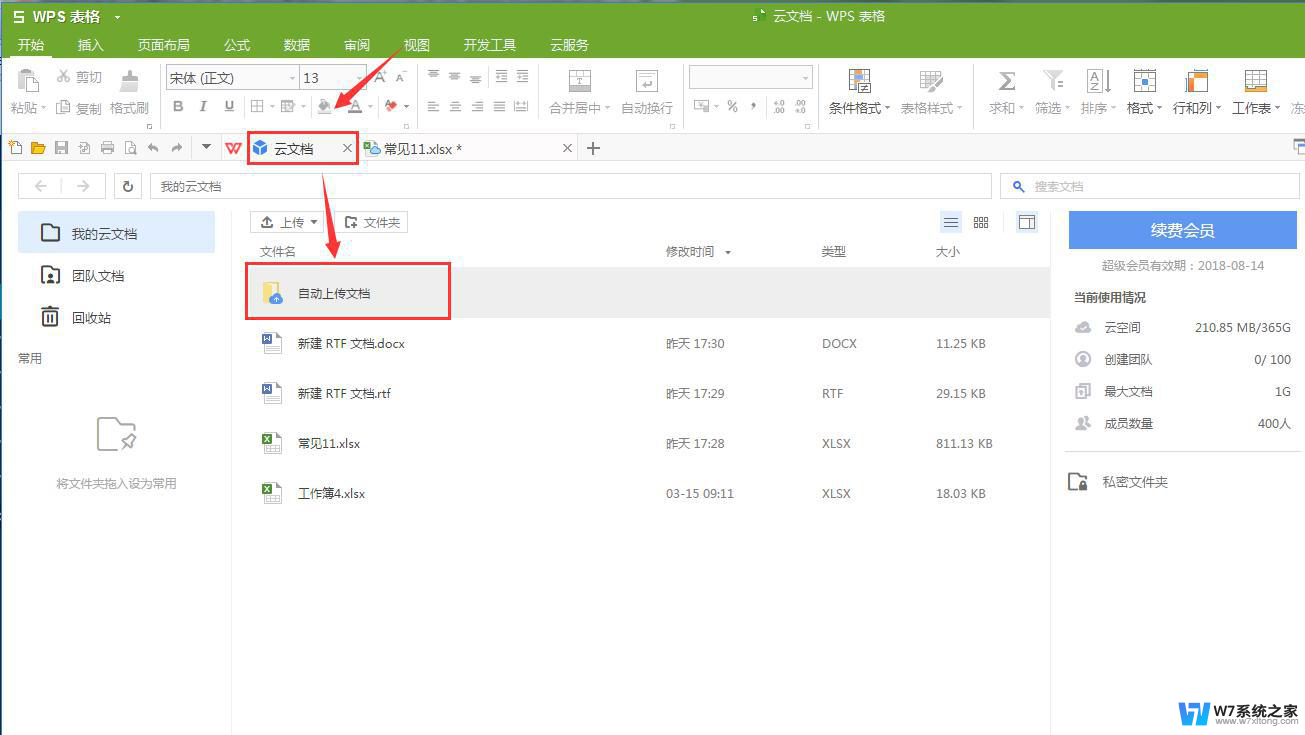Click the cell borders icon
Image resolution: width=1305 pixels, height=735 pixels.
[257, 107]
